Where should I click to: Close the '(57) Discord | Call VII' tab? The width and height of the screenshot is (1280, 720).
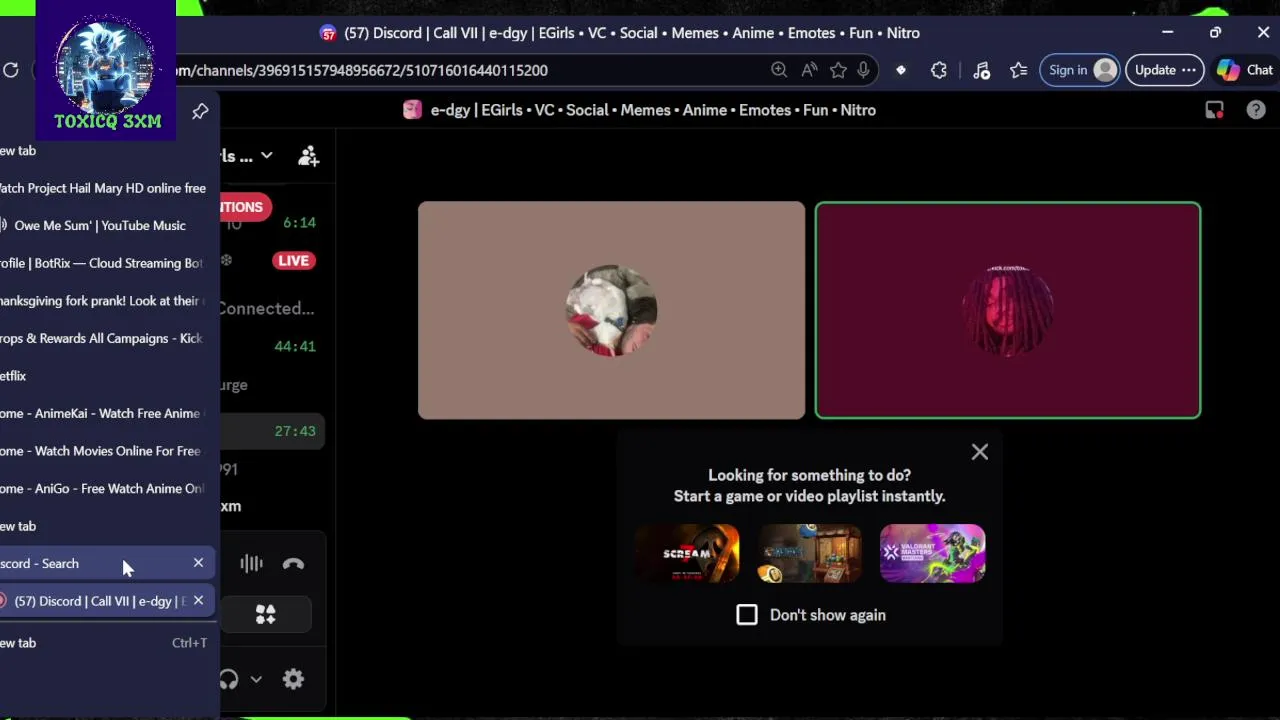point(198,600)
